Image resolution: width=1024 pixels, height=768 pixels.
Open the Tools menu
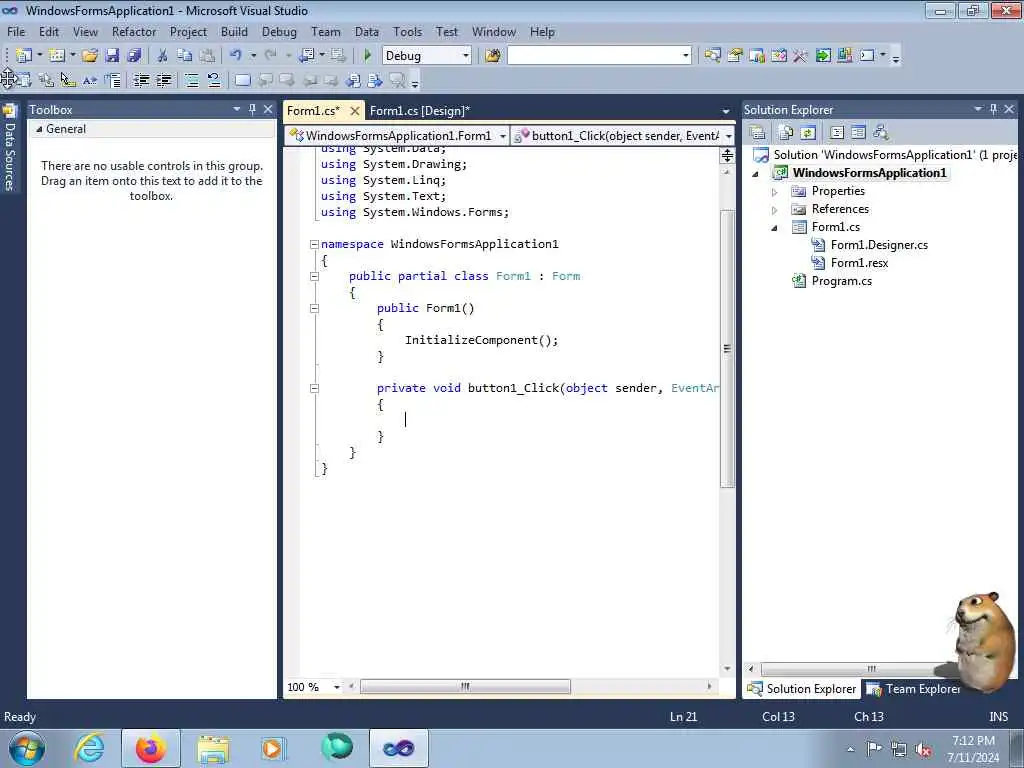coord(408,31)
